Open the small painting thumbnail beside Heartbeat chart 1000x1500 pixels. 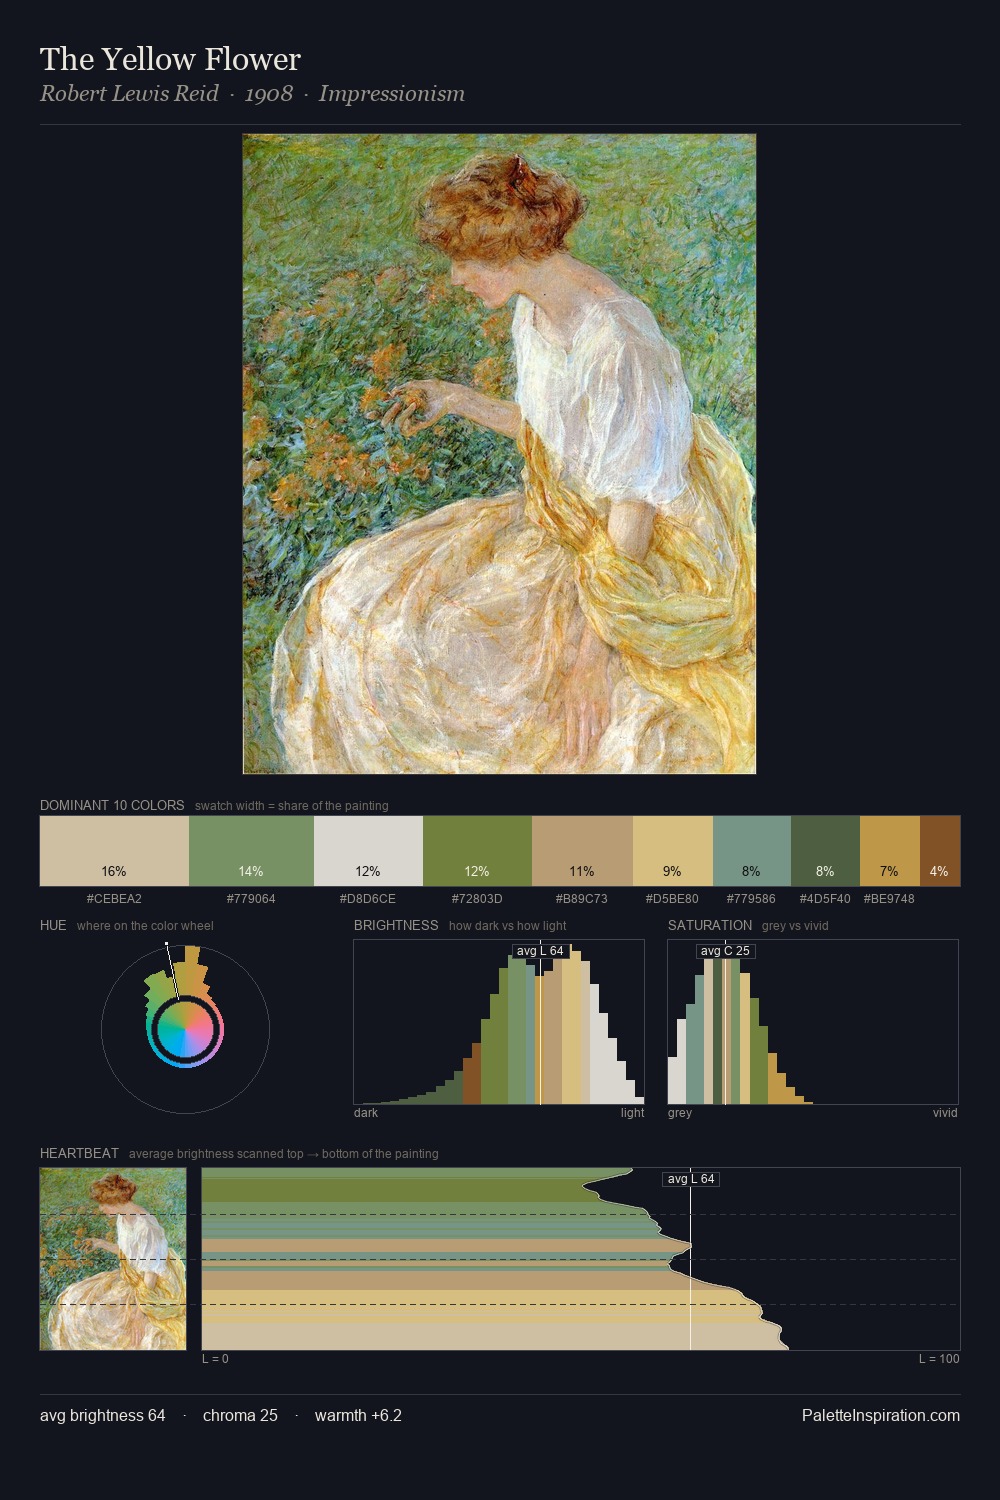pyautogui.click(x=113, y=1259)
